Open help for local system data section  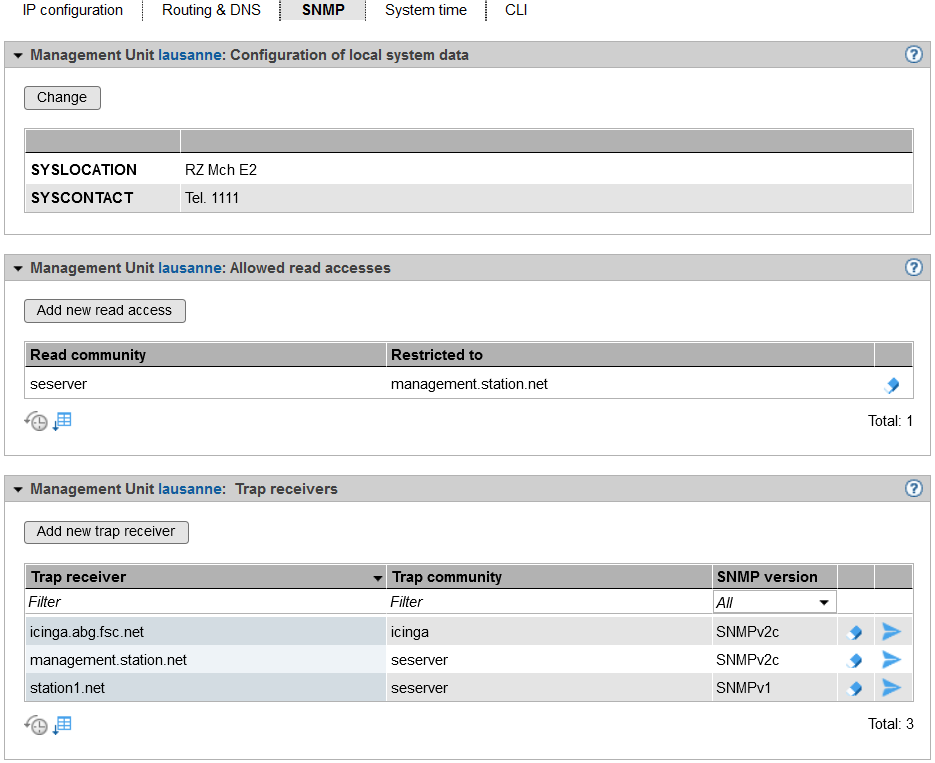pos(913,55)
